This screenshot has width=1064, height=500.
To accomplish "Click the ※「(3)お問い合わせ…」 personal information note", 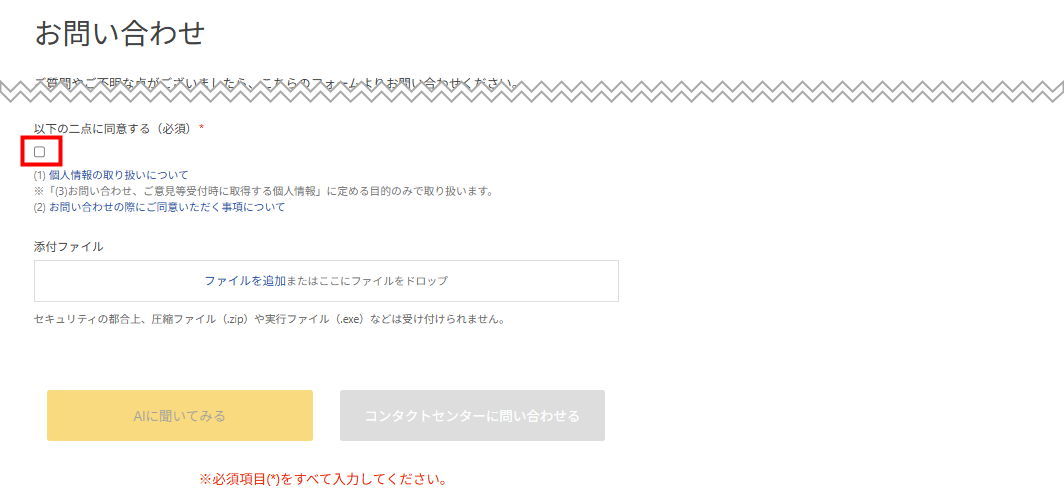I will [264, 191].
